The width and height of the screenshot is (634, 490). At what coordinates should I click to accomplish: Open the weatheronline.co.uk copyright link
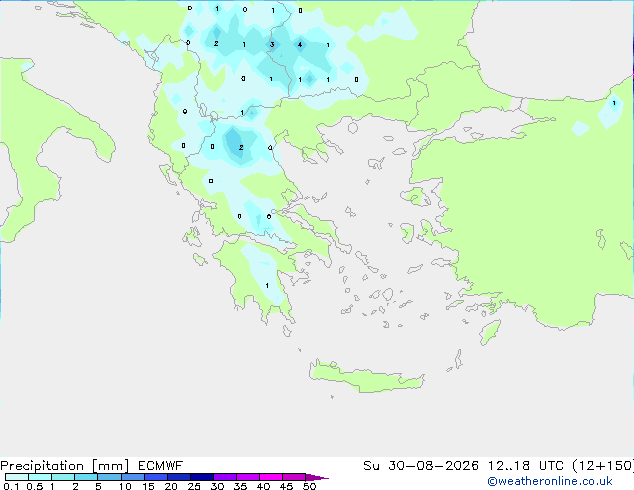[550, 481]
